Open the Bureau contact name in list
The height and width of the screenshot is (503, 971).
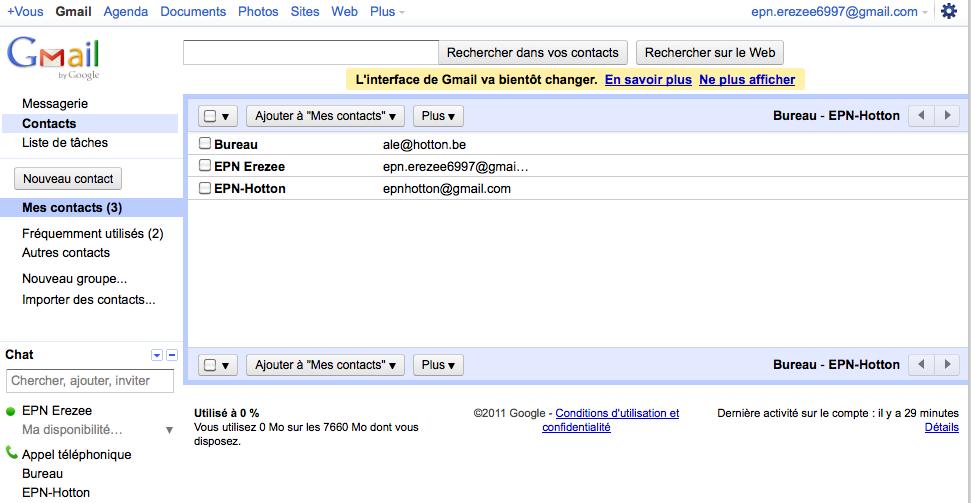[236, 144]
